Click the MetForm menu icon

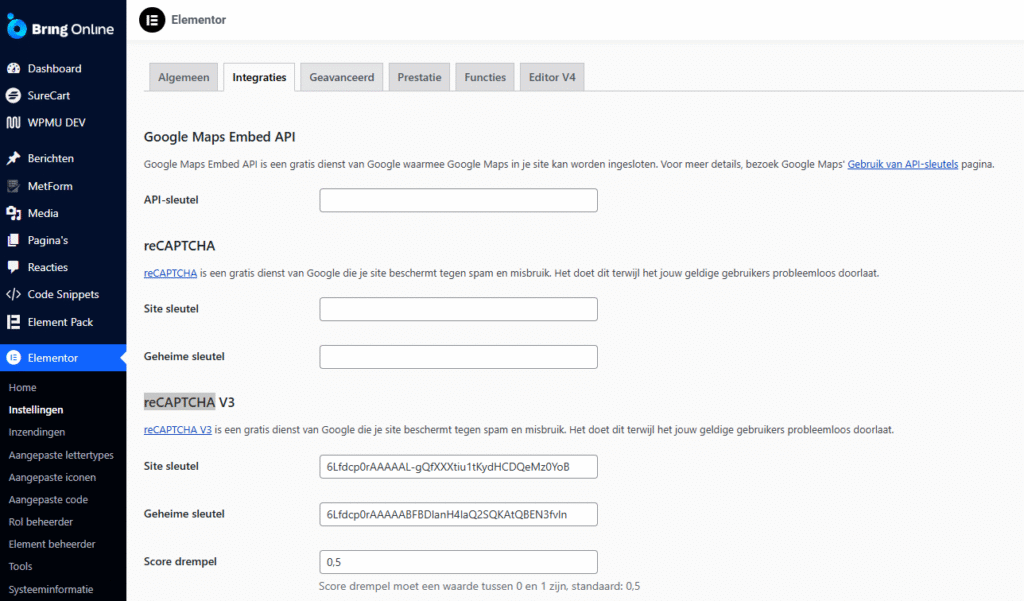click(13, 186)
